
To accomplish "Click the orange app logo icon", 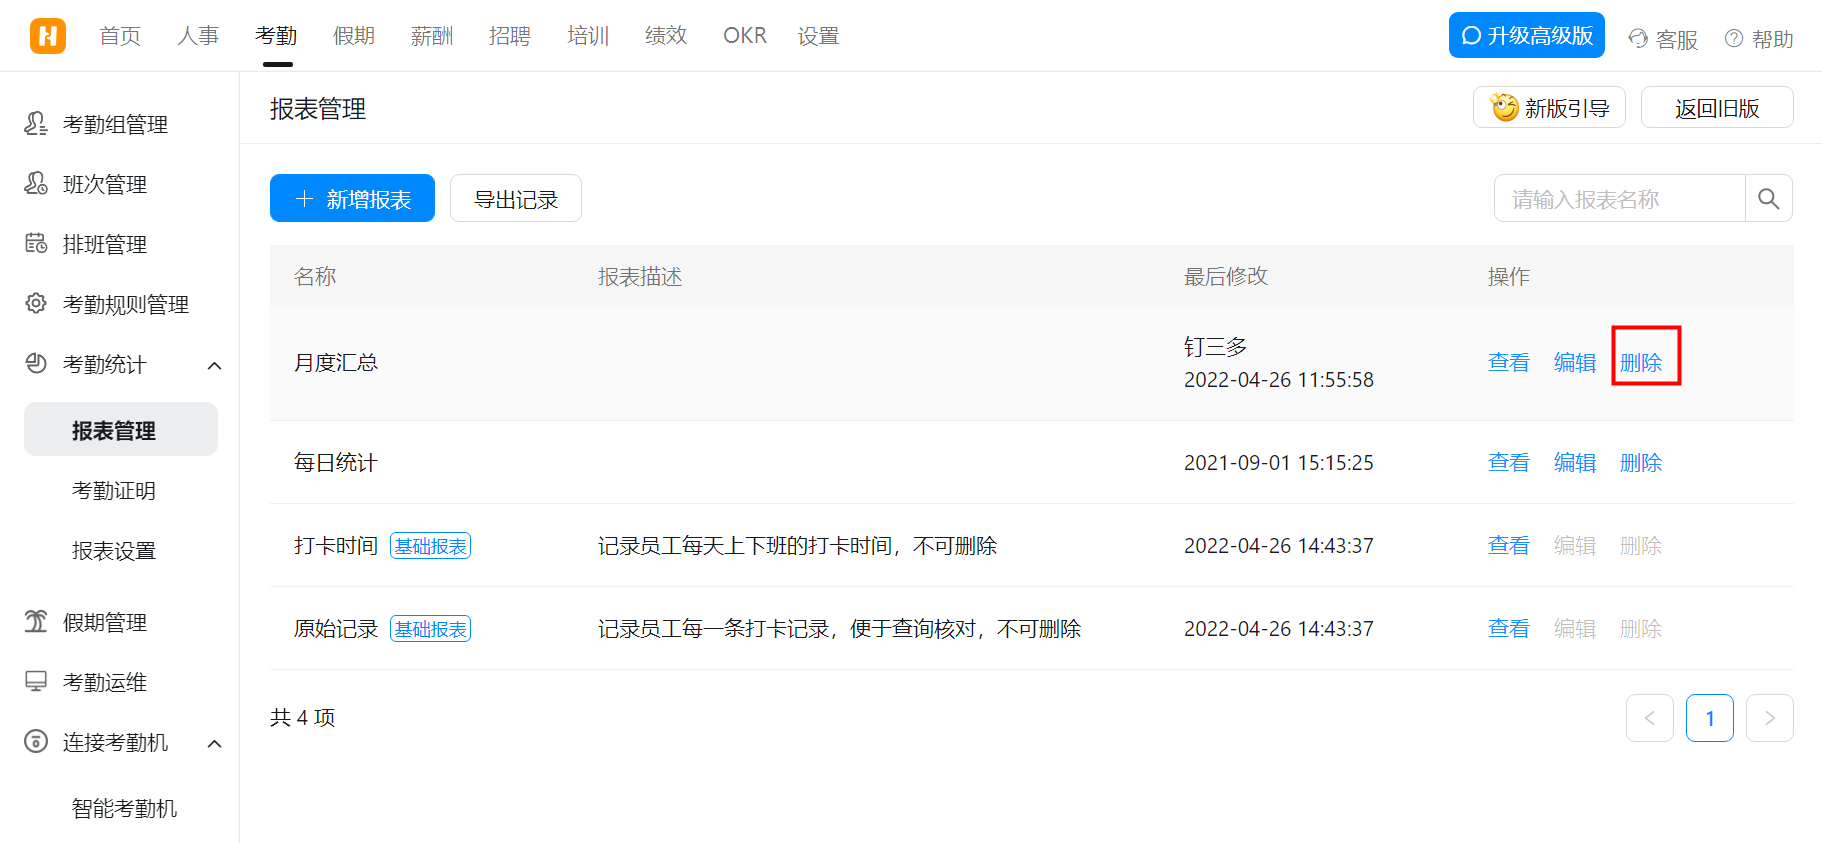I will (x=47, y=36).
